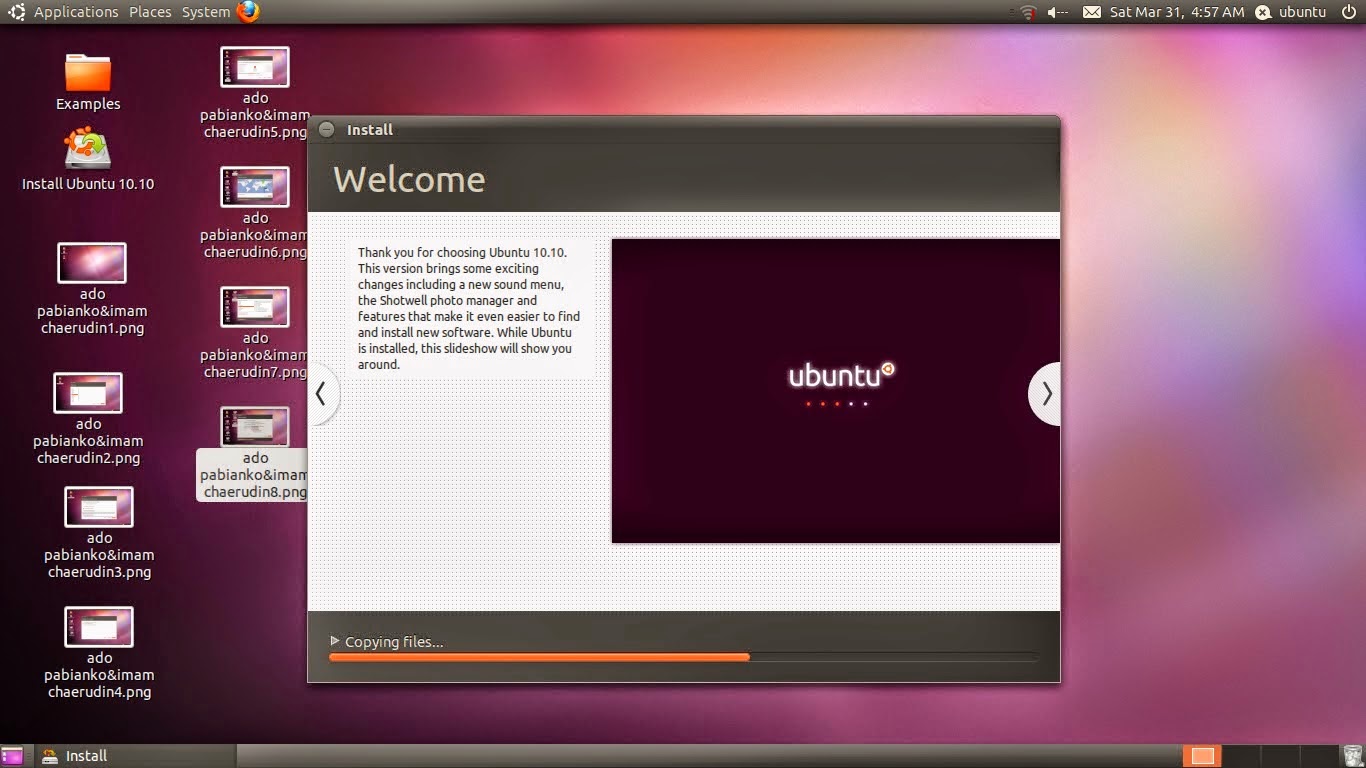Open the volume control icon

pos(1055,12)
